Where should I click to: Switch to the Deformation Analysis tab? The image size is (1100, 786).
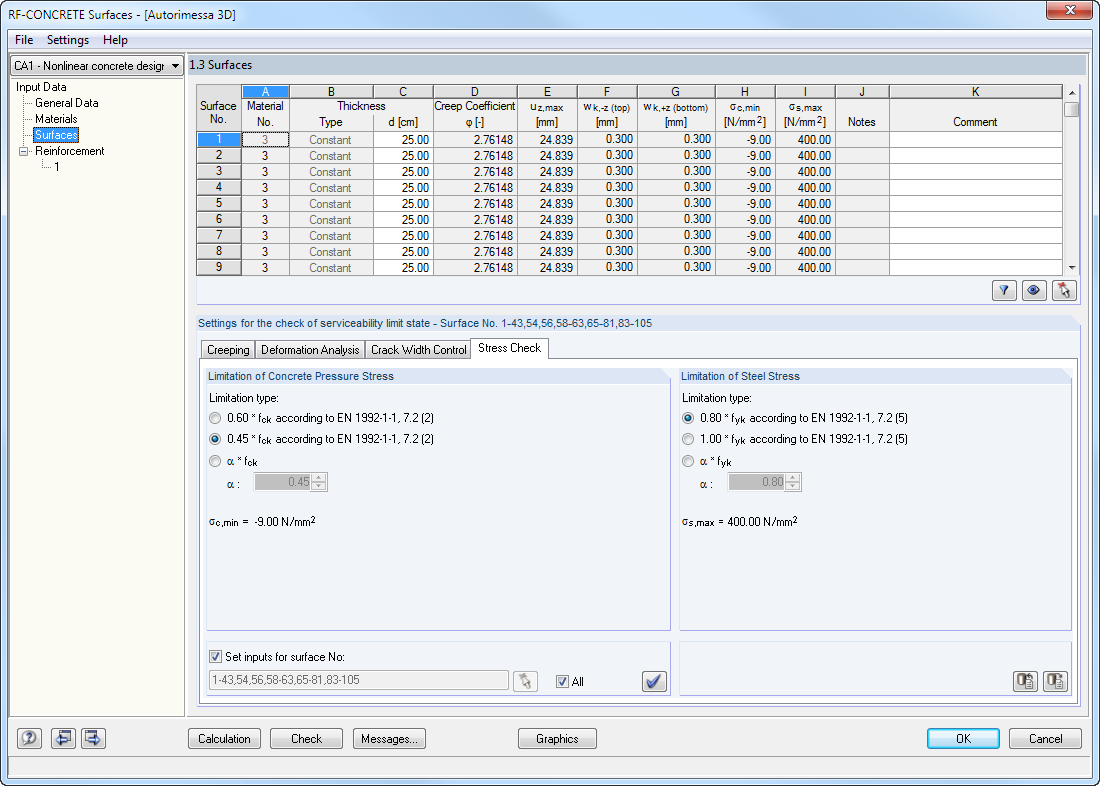[310, 349]
